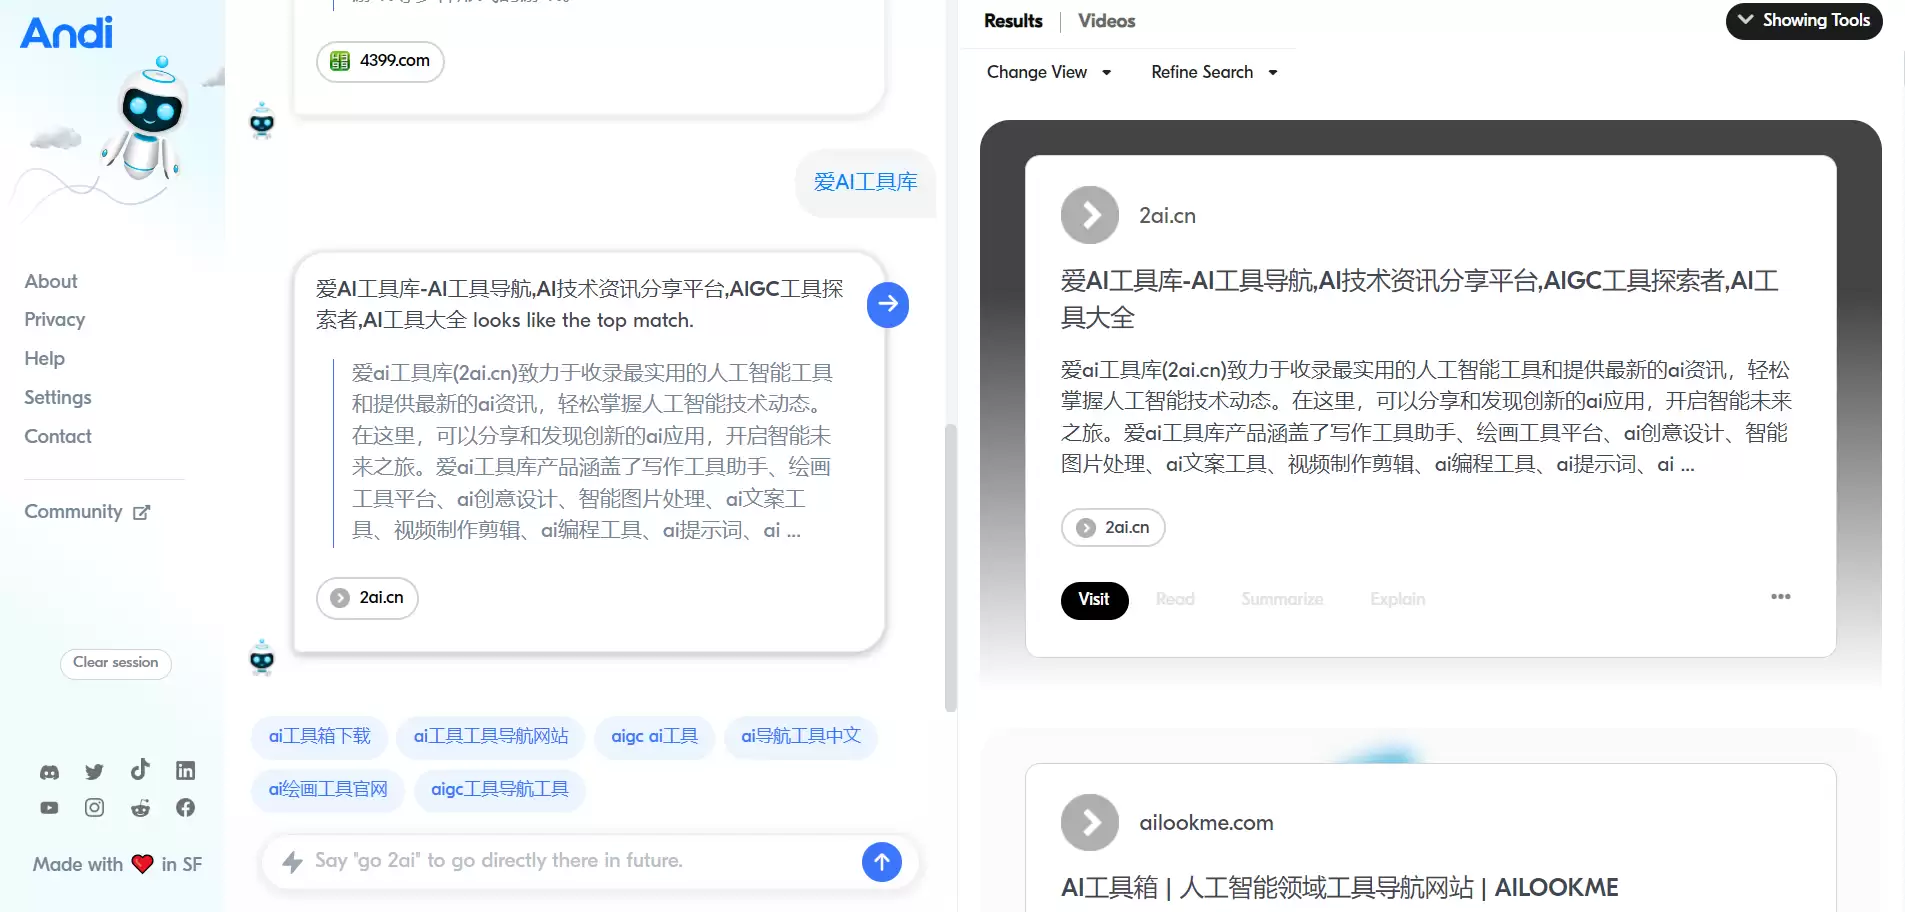Open the 2ai.cn result title link
Screen dimensions: 1905x912
[1420, 299]
